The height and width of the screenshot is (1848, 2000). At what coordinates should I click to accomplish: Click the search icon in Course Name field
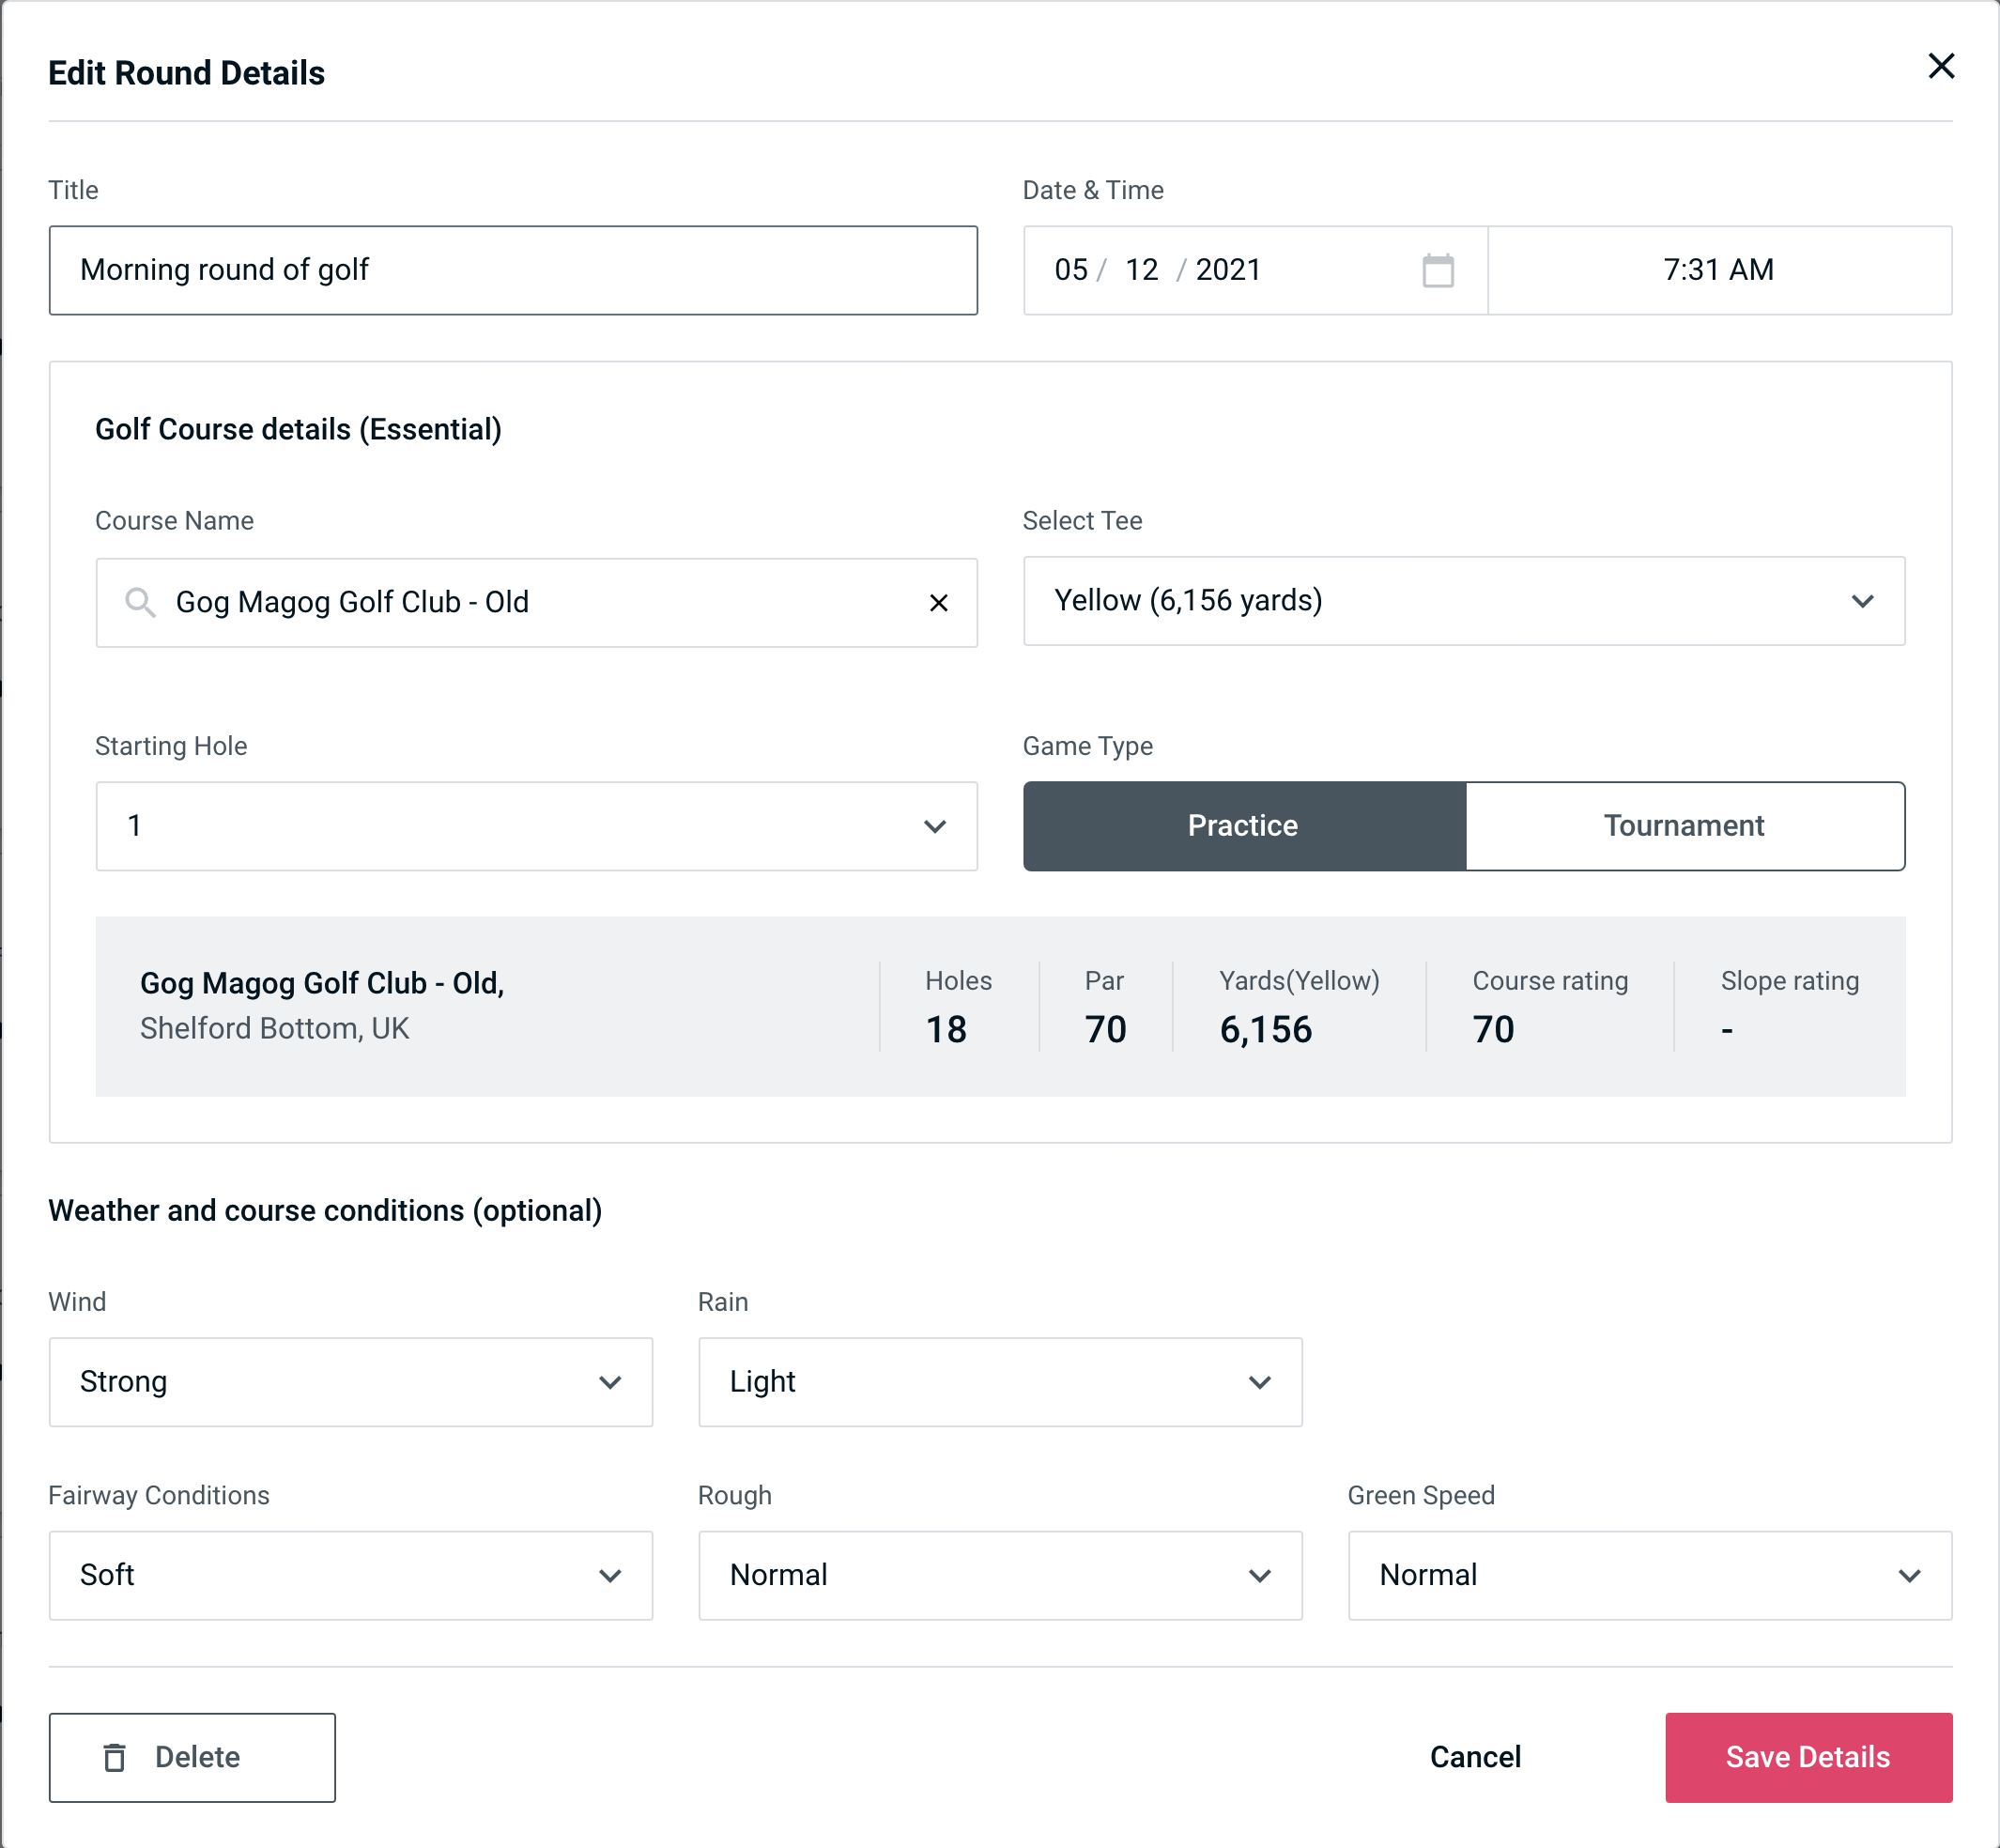(139, 603)
